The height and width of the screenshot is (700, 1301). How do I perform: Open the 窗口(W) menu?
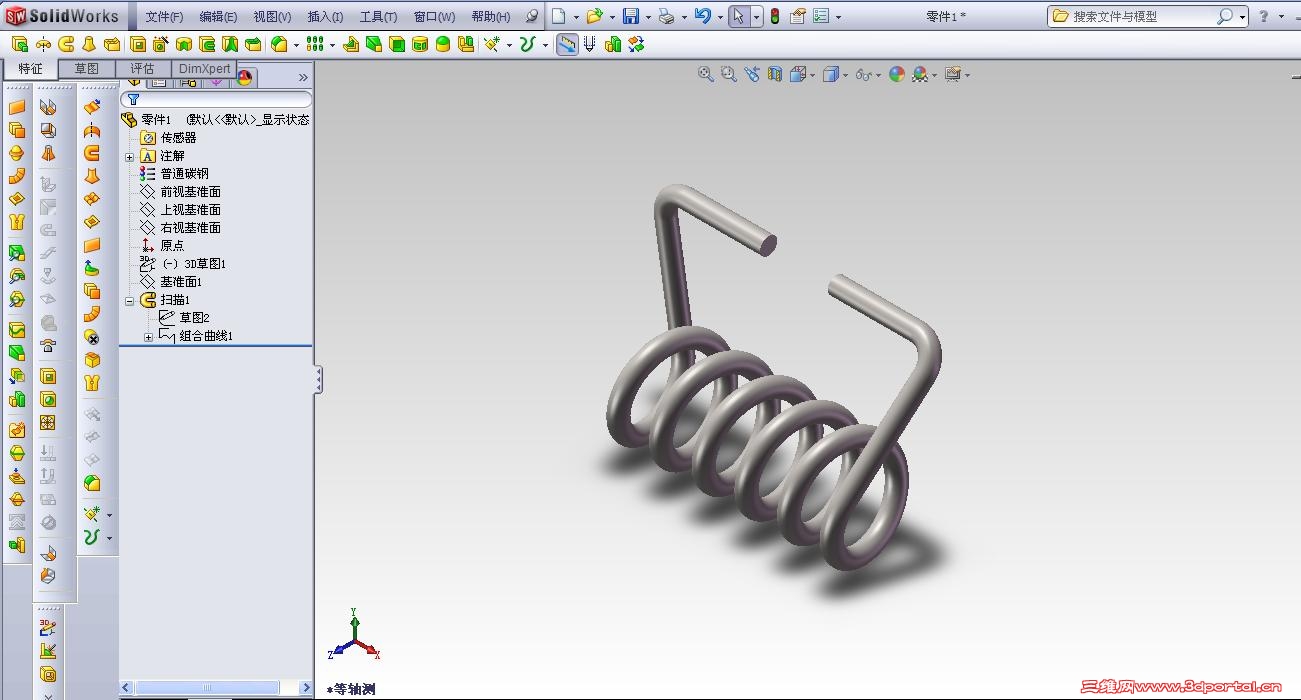(x=434, y=17)
